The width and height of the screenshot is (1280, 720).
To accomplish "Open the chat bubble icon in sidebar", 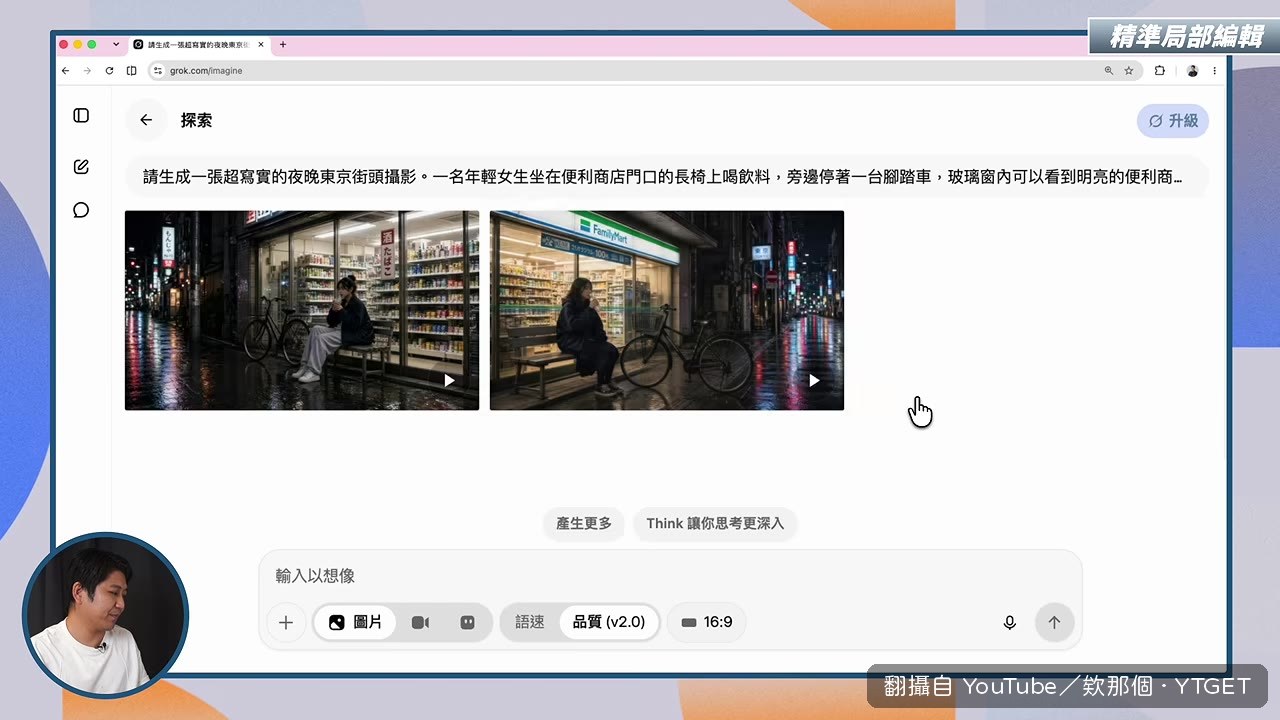I will (81, 210).
